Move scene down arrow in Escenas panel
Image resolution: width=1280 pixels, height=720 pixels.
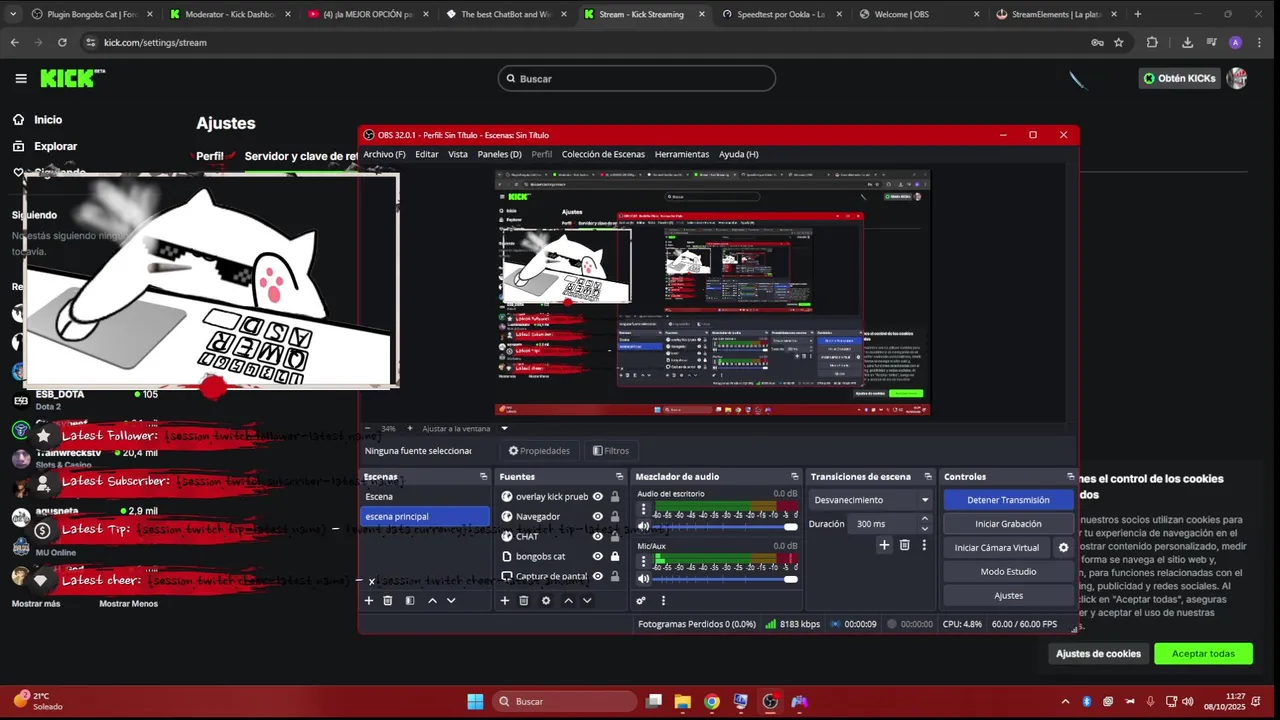pyautogui.click(x=451, y=600)
